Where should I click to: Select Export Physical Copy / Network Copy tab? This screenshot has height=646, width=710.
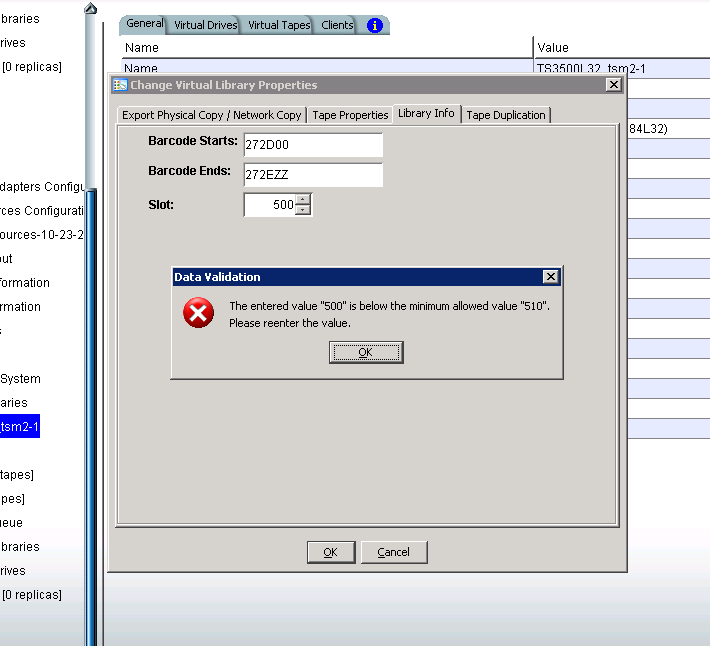pyautogui.click(x=211, y=115)
